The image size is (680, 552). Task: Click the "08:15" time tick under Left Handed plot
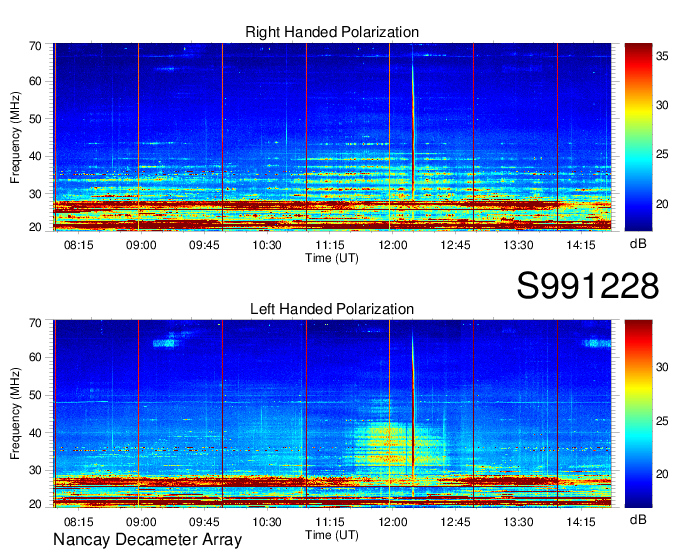pyautogui.click(x=78, y=522)
